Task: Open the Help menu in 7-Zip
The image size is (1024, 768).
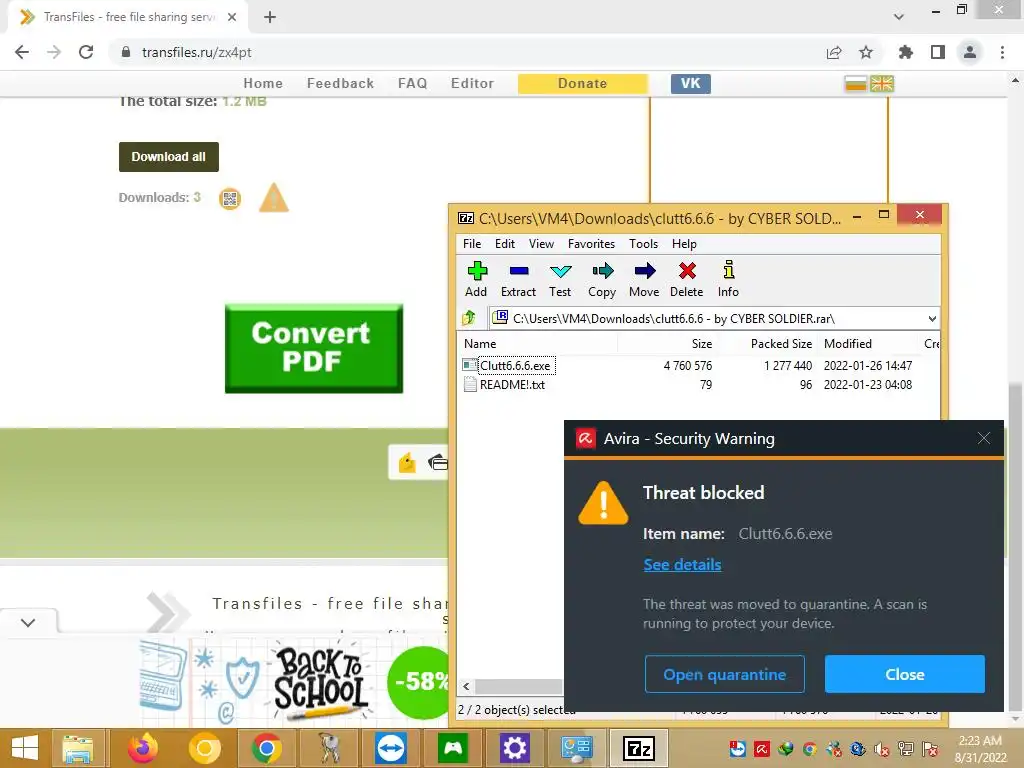Action: pyautogui.click(x=684, y=244)
